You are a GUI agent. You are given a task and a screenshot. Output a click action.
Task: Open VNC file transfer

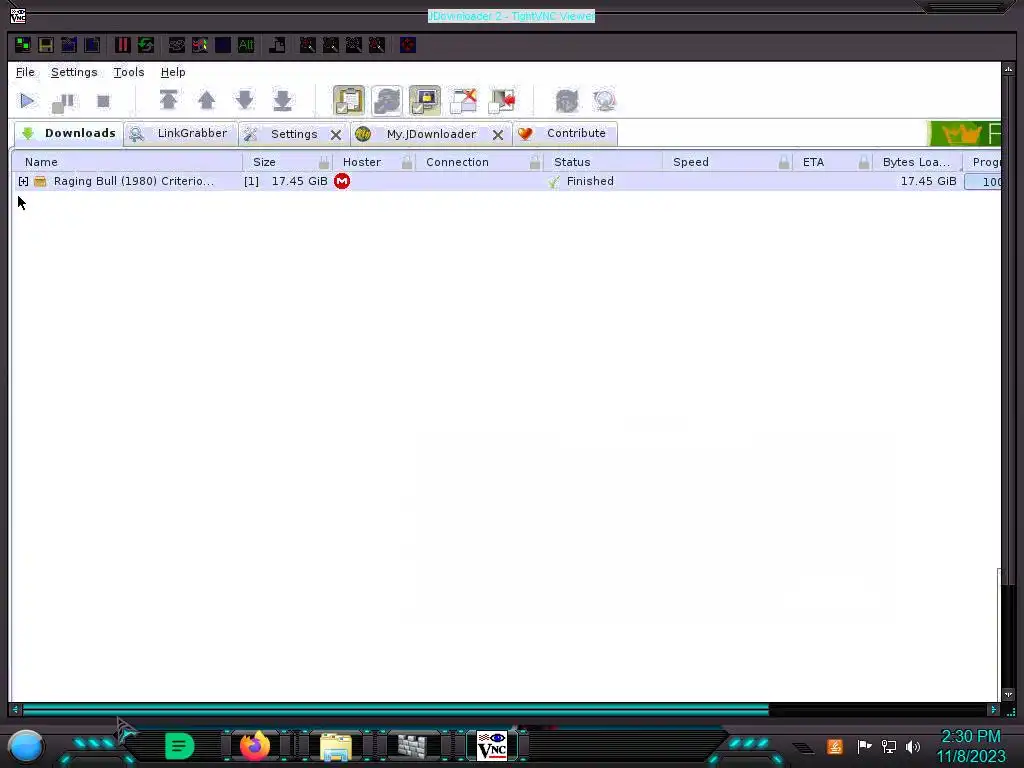pos(277,44)
